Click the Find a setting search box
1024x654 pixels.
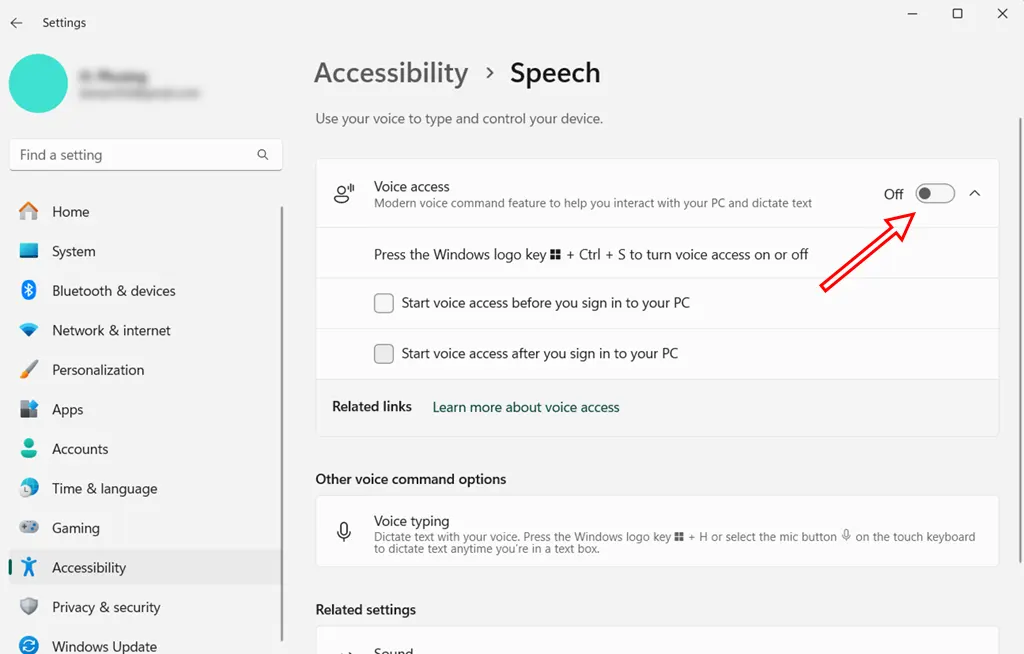[x=145, y=155]
